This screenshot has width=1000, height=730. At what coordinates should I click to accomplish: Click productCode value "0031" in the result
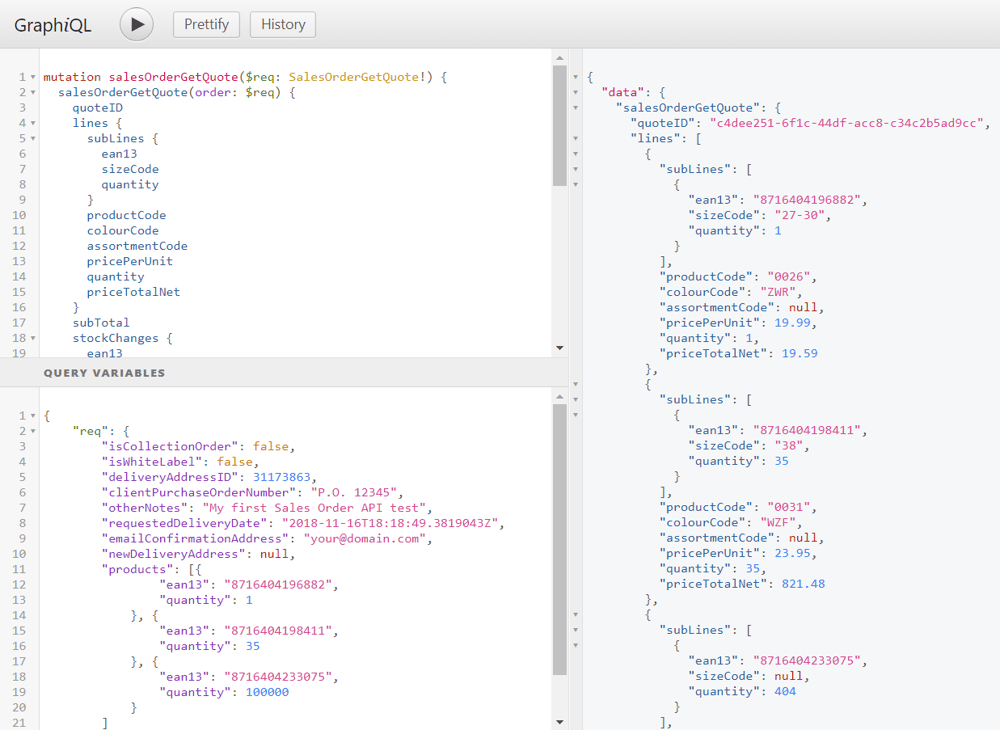(x=789, y=507)
